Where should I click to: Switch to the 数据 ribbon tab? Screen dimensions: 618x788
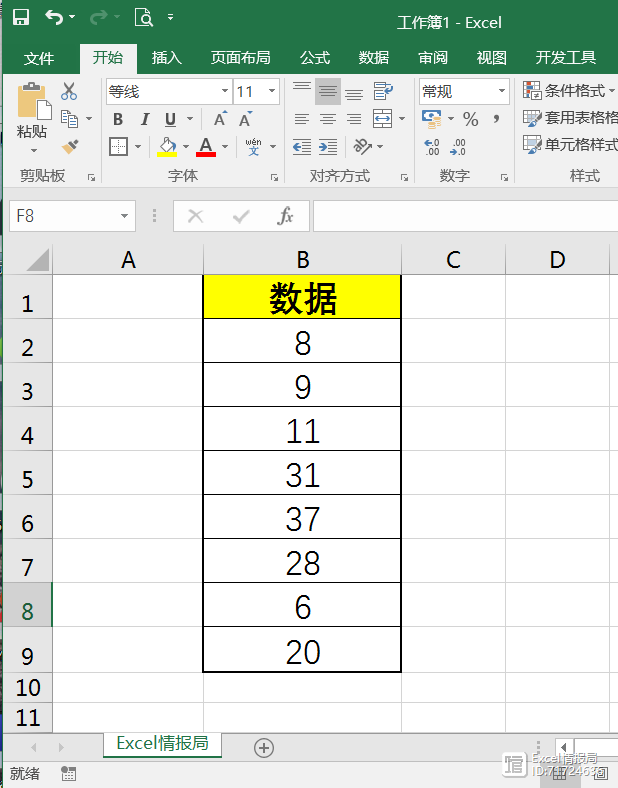[374, 58]
